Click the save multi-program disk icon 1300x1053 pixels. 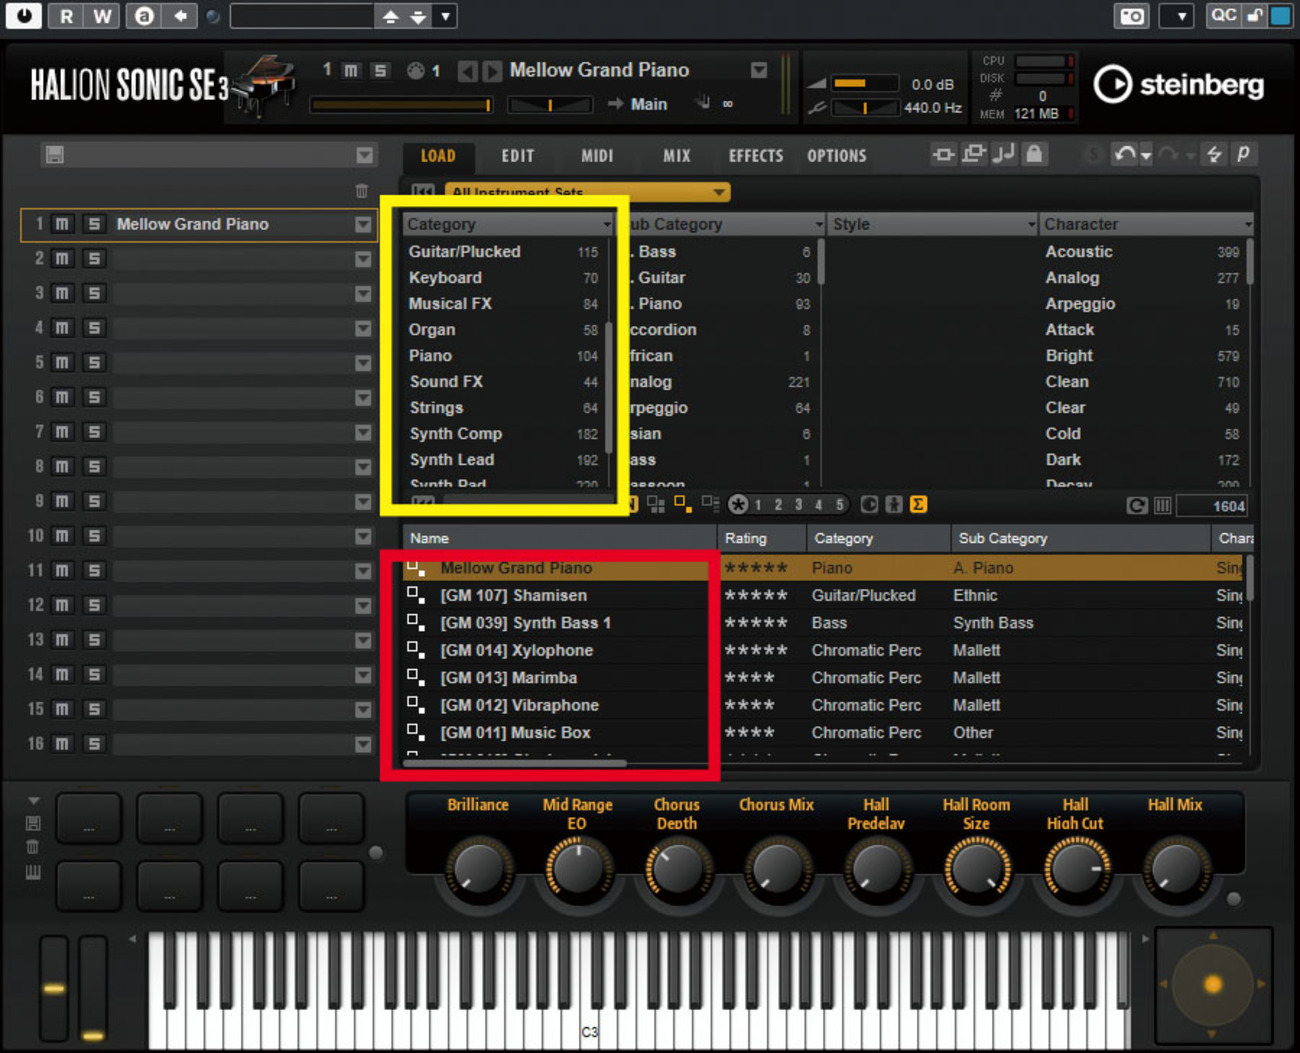coord(55,155)
